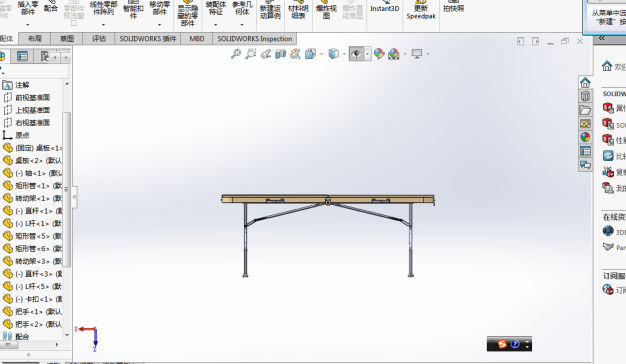
Task: Select the 上视基准面 plane in the tree
Action: [27, 110]
